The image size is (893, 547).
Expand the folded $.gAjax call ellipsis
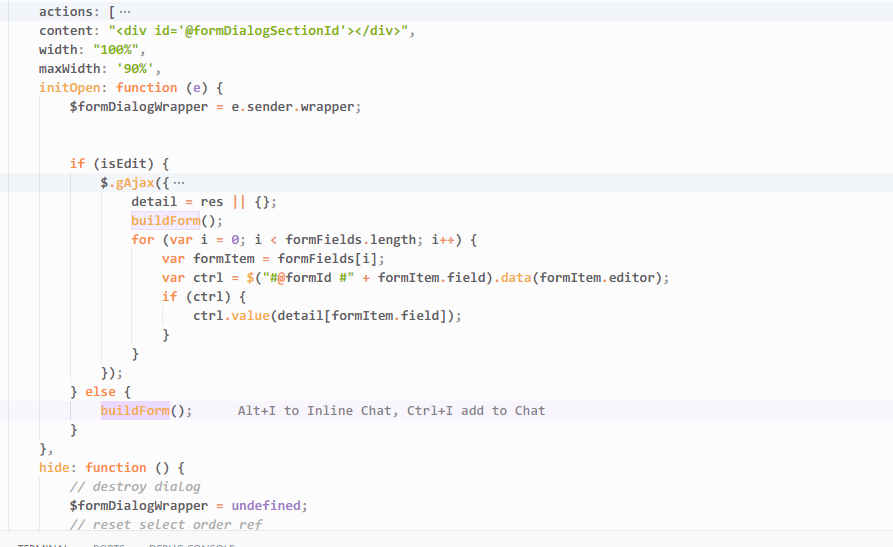[179, 182]
